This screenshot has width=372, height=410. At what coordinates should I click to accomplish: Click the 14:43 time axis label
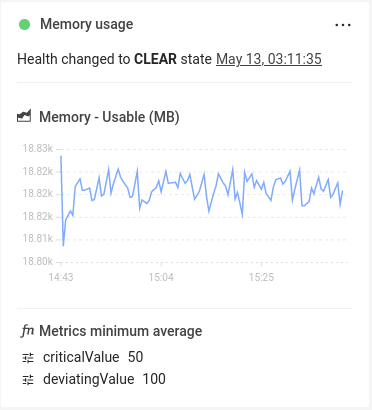(x=61, y=277)
